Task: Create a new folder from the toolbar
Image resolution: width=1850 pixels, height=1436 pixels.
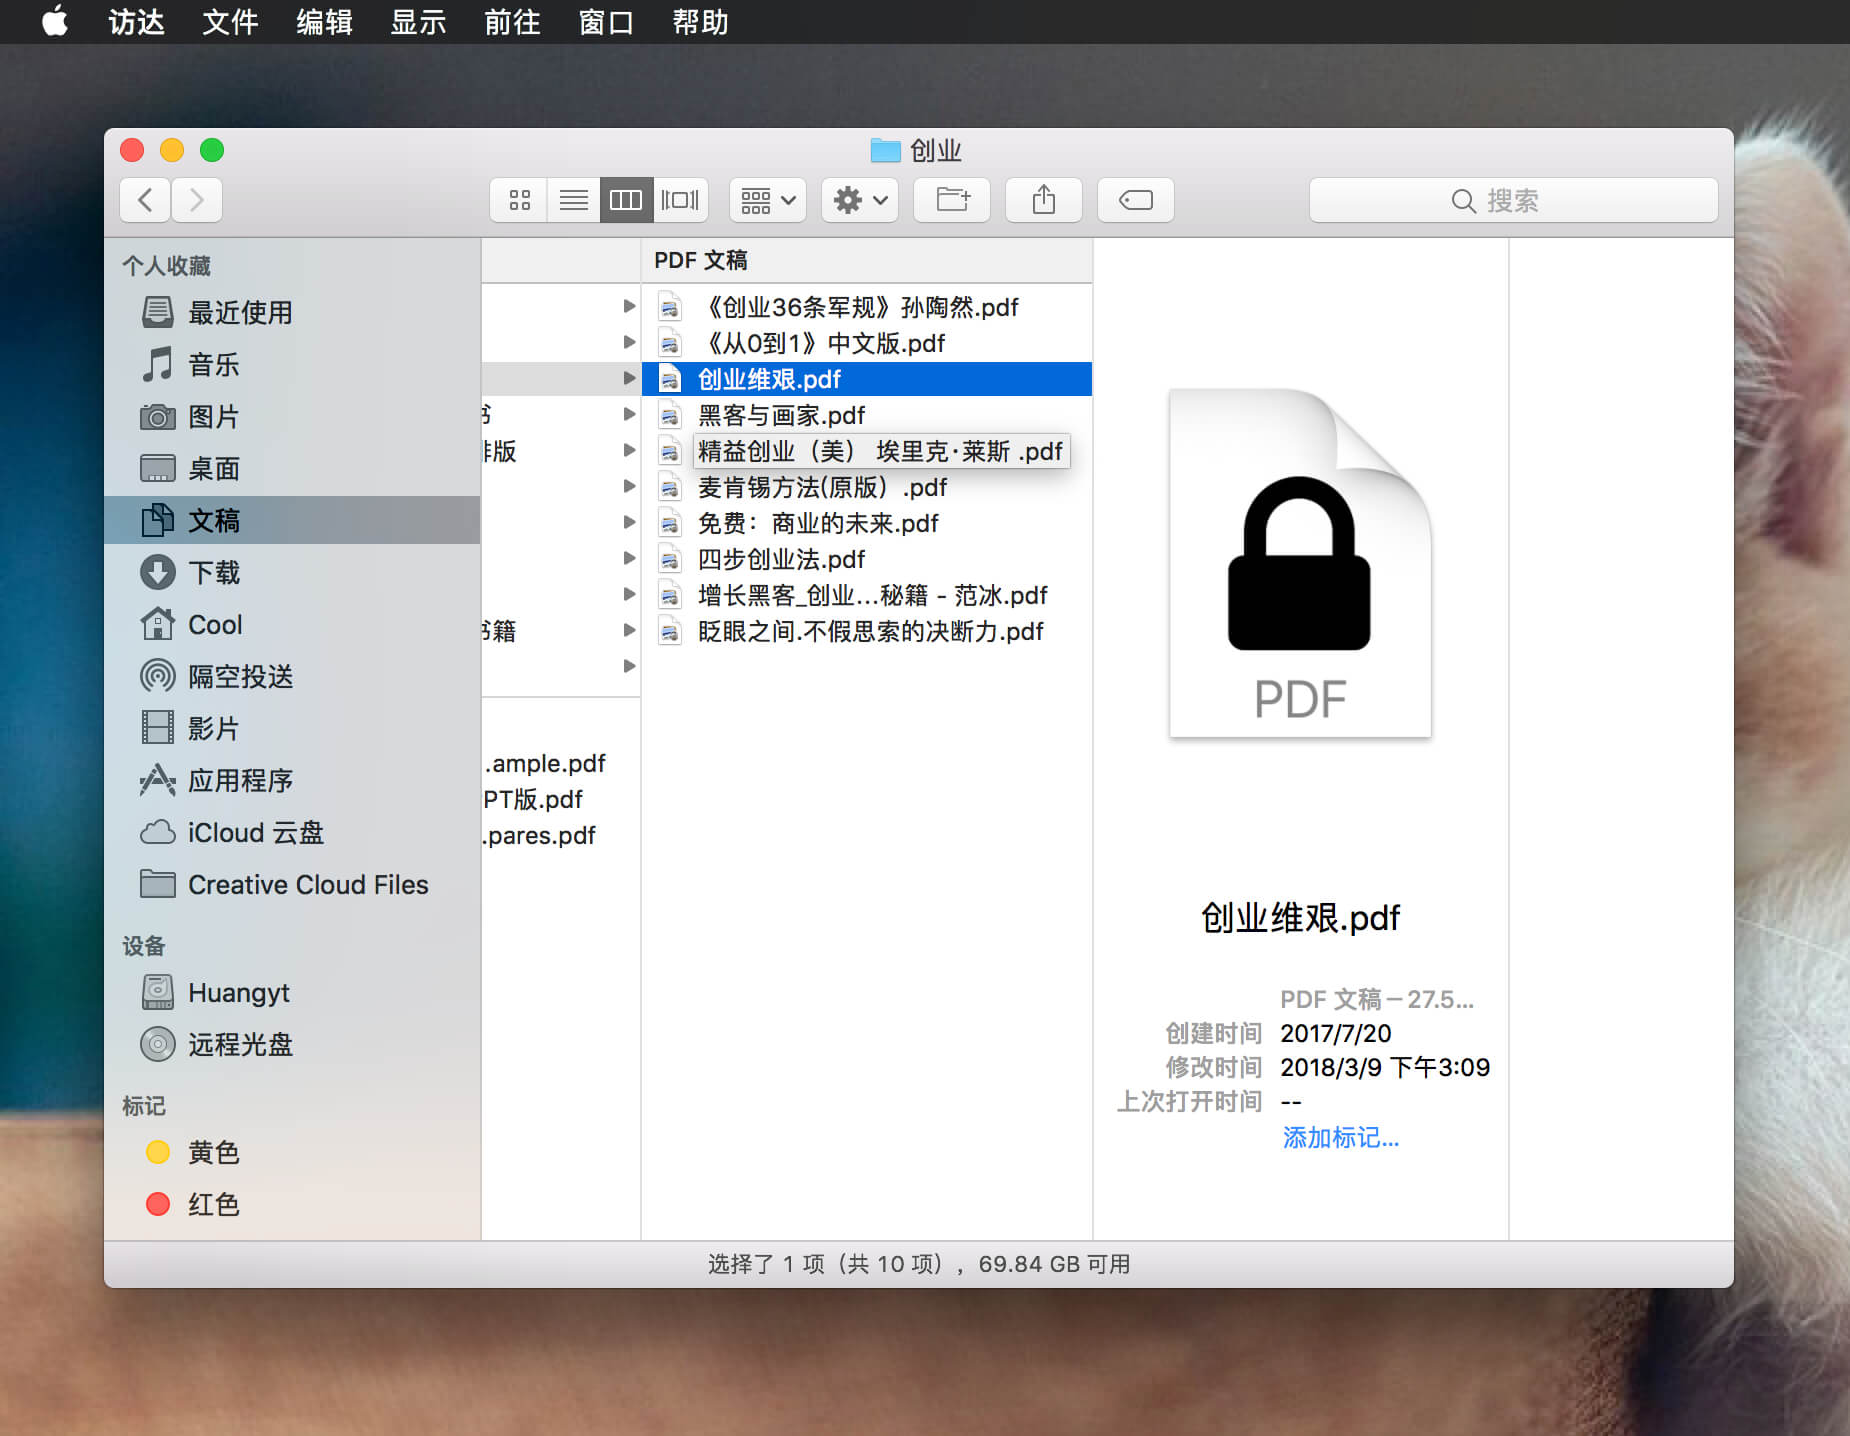Action: coord(951,200)
